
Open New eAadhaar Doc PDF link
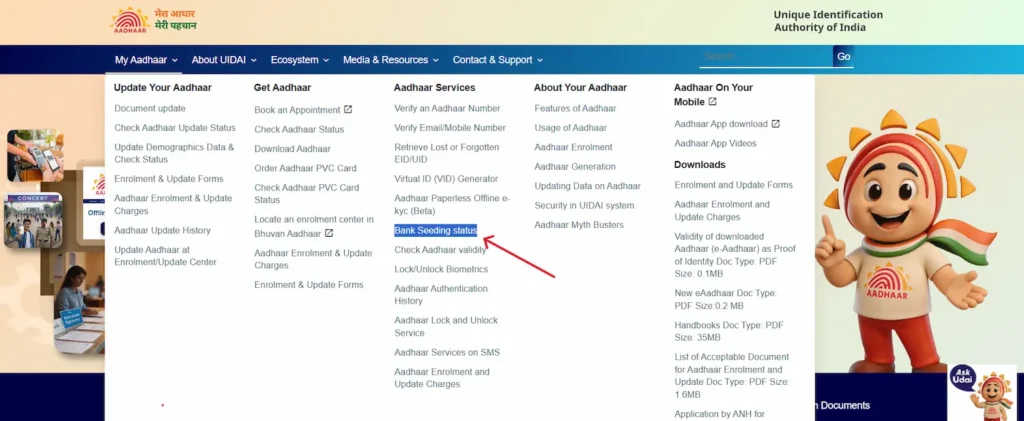(x=726, y=300)
